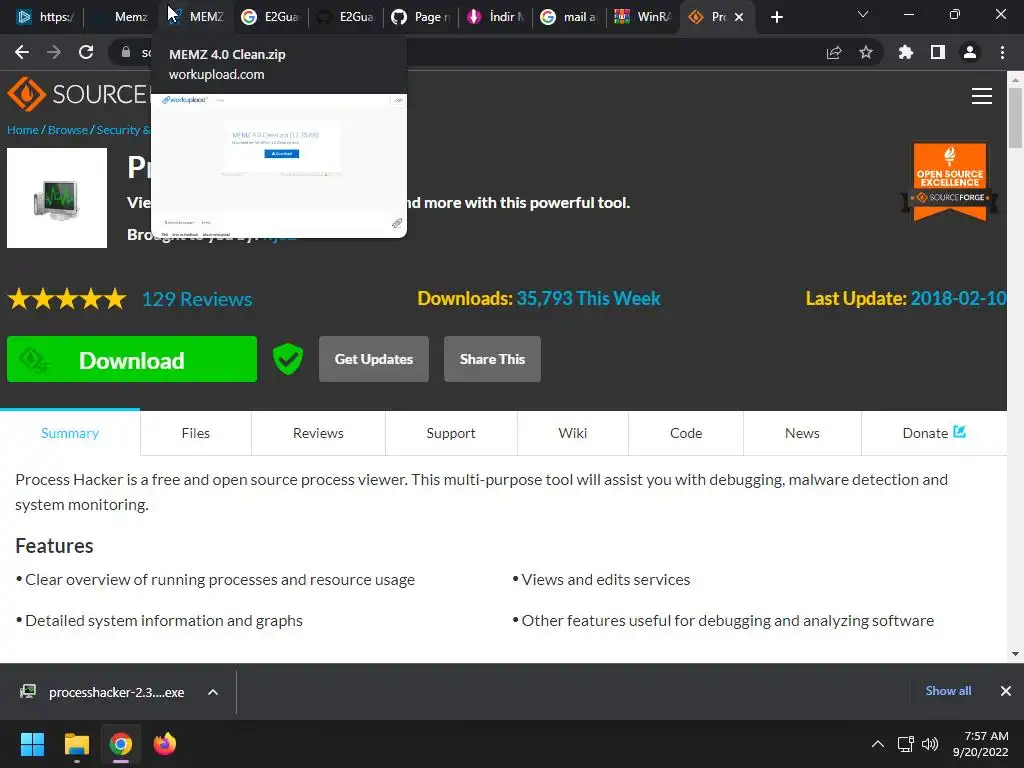Go back with the browser back arrow
The image size is (1024, 768).
[22, 52]
